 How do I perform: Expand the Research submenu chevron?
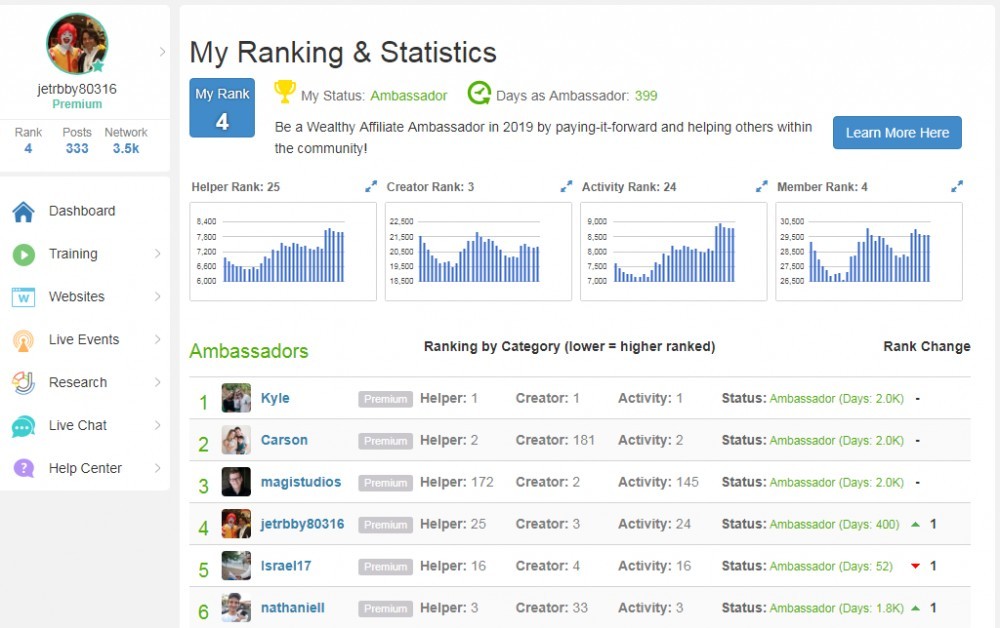pos(157,382)
